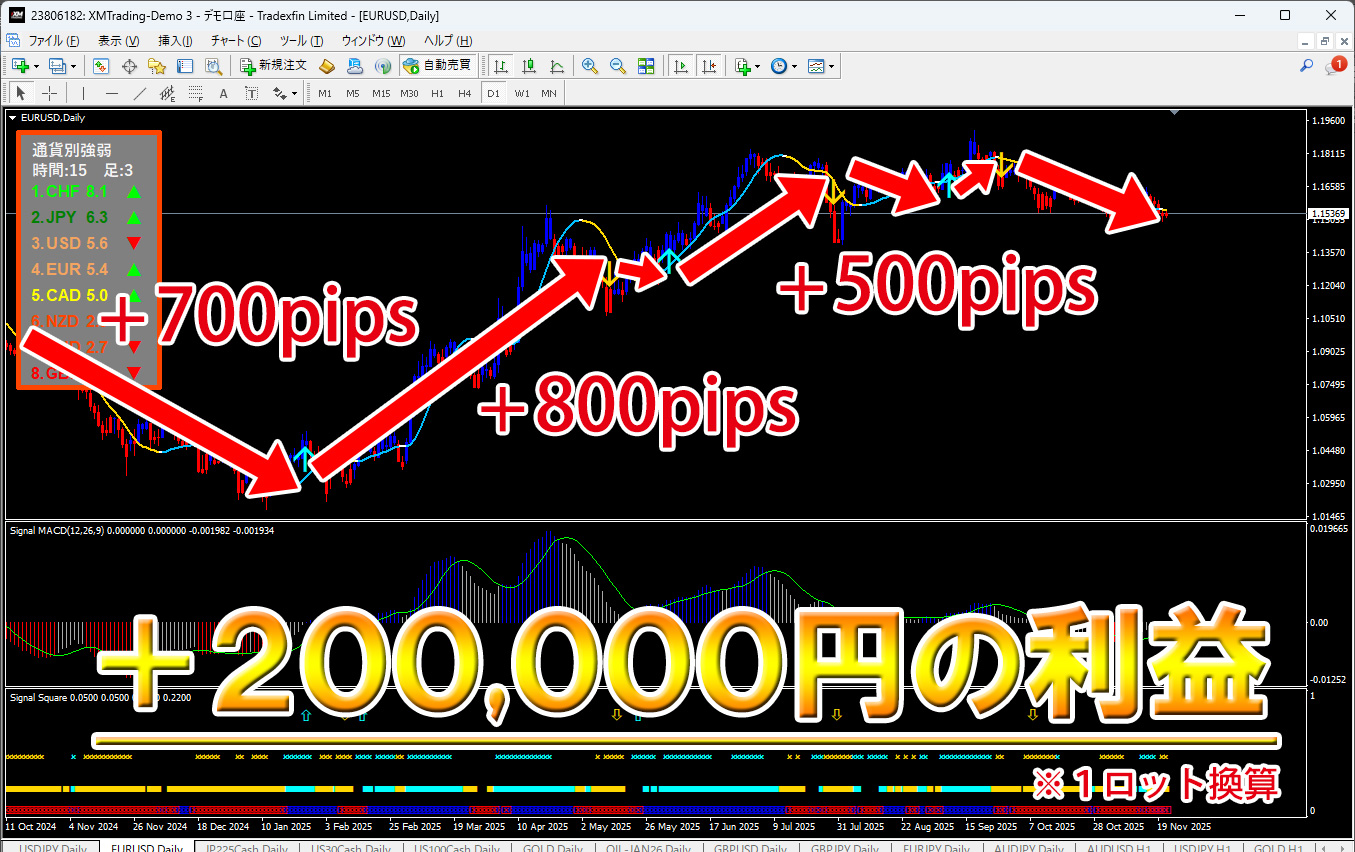
Task: Expand the periodicity clock dropdown
Action: 795,66
